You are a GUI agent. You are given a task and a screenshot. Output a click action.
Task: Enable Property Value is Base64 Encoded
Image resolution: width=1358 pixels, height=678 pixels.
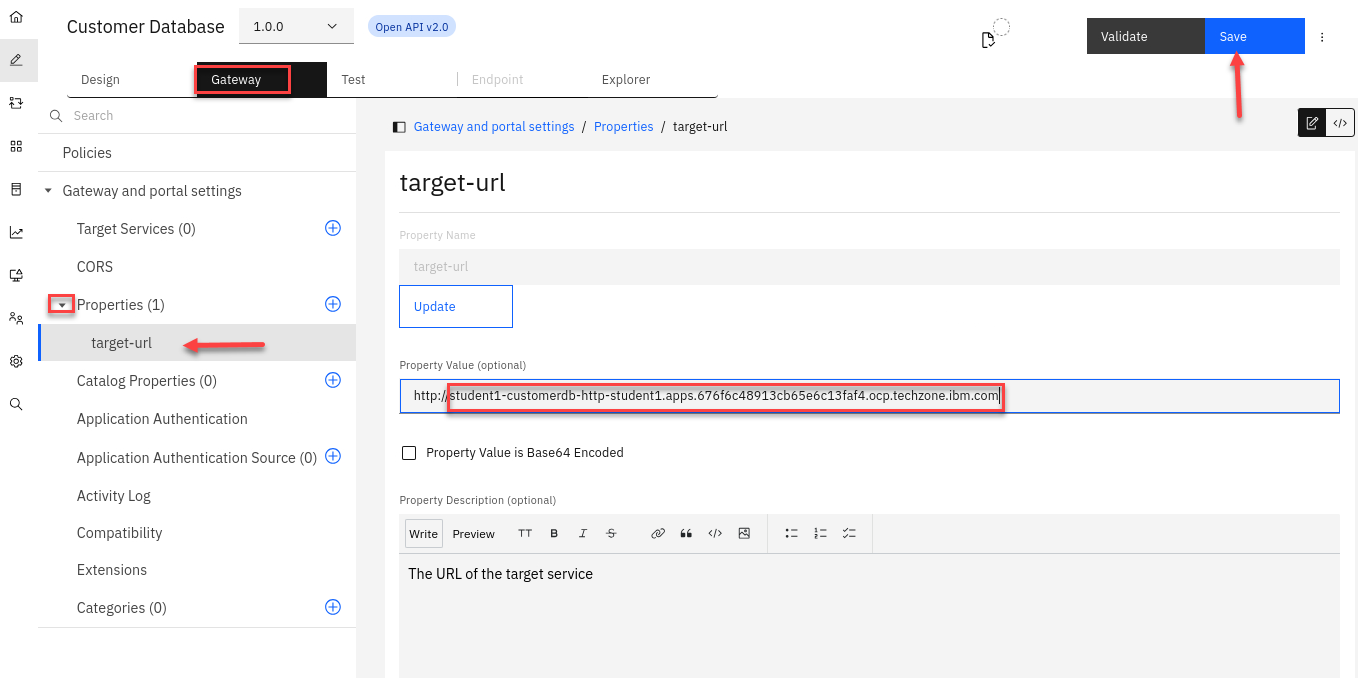409,453
